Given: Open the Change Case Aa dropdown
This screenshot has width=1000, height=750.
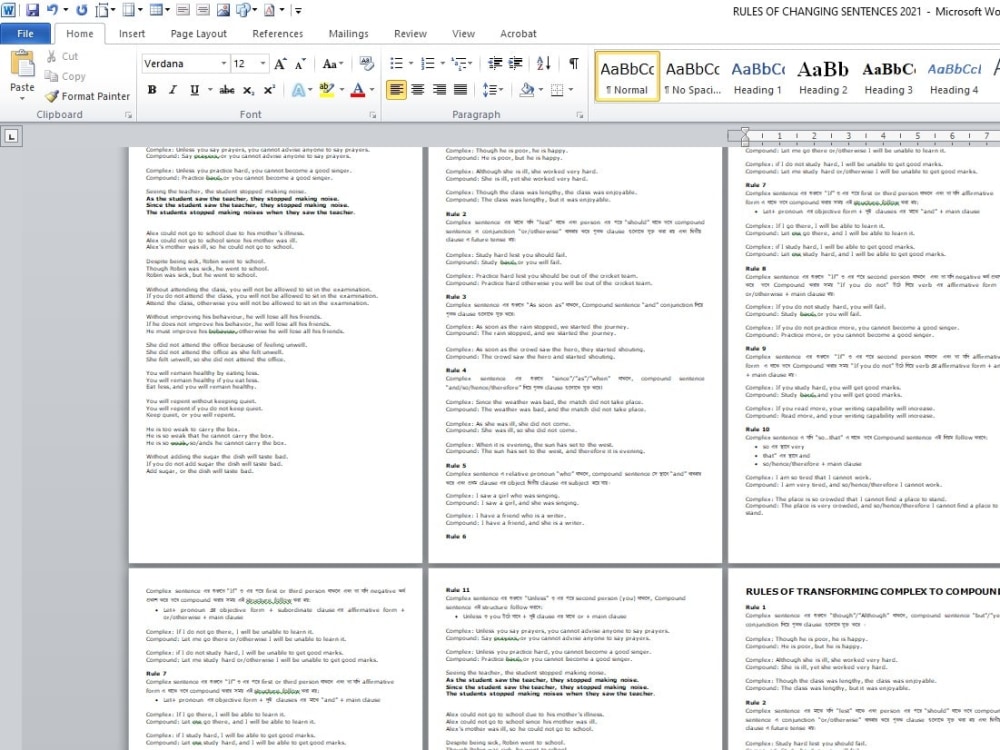Looking at the screenshot, I should 333,64.
